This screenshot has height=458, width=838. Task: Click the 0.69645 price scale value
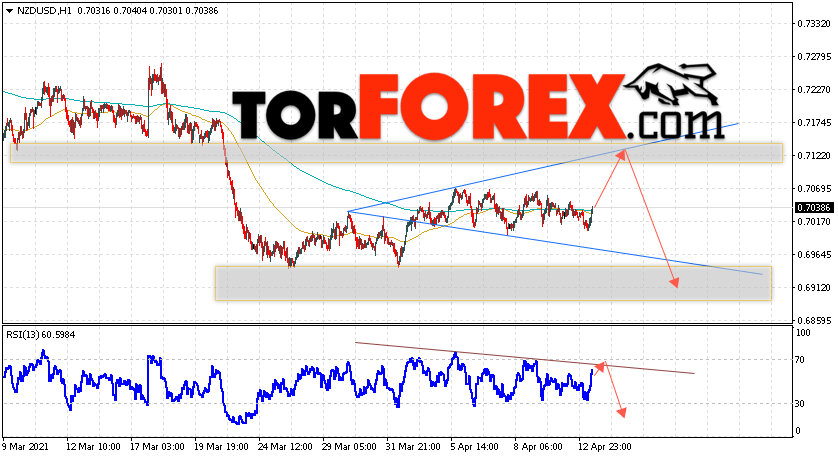pos(814,254)
